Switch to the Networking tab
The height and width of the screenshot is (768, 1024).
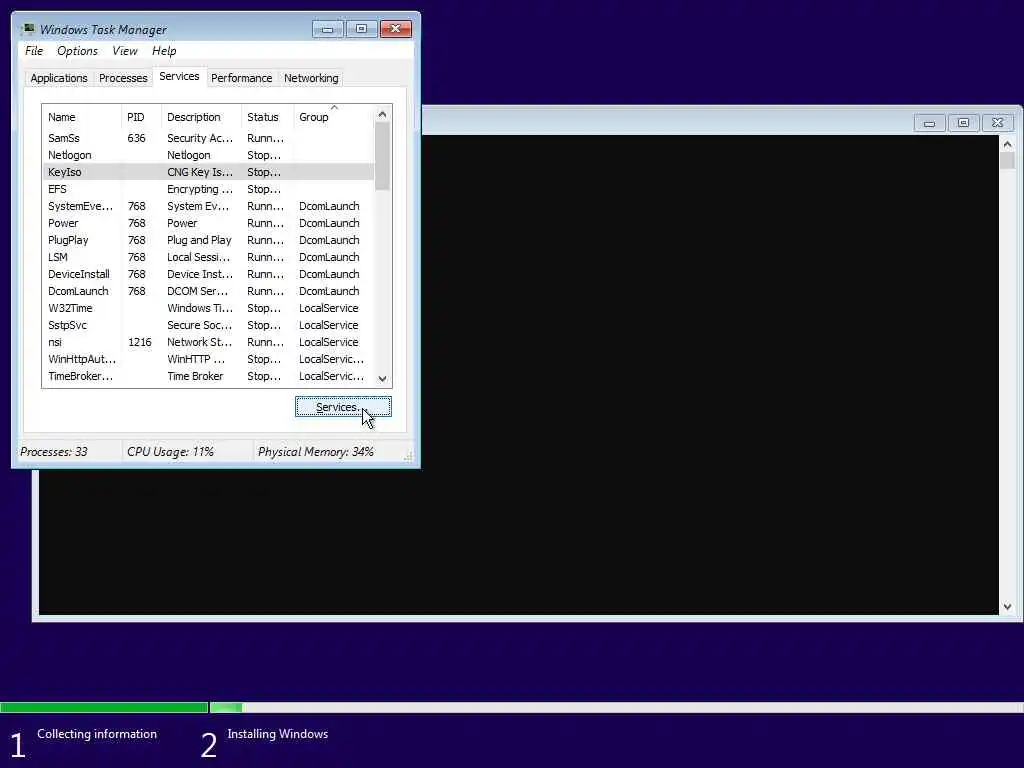[x=311, y=78]
